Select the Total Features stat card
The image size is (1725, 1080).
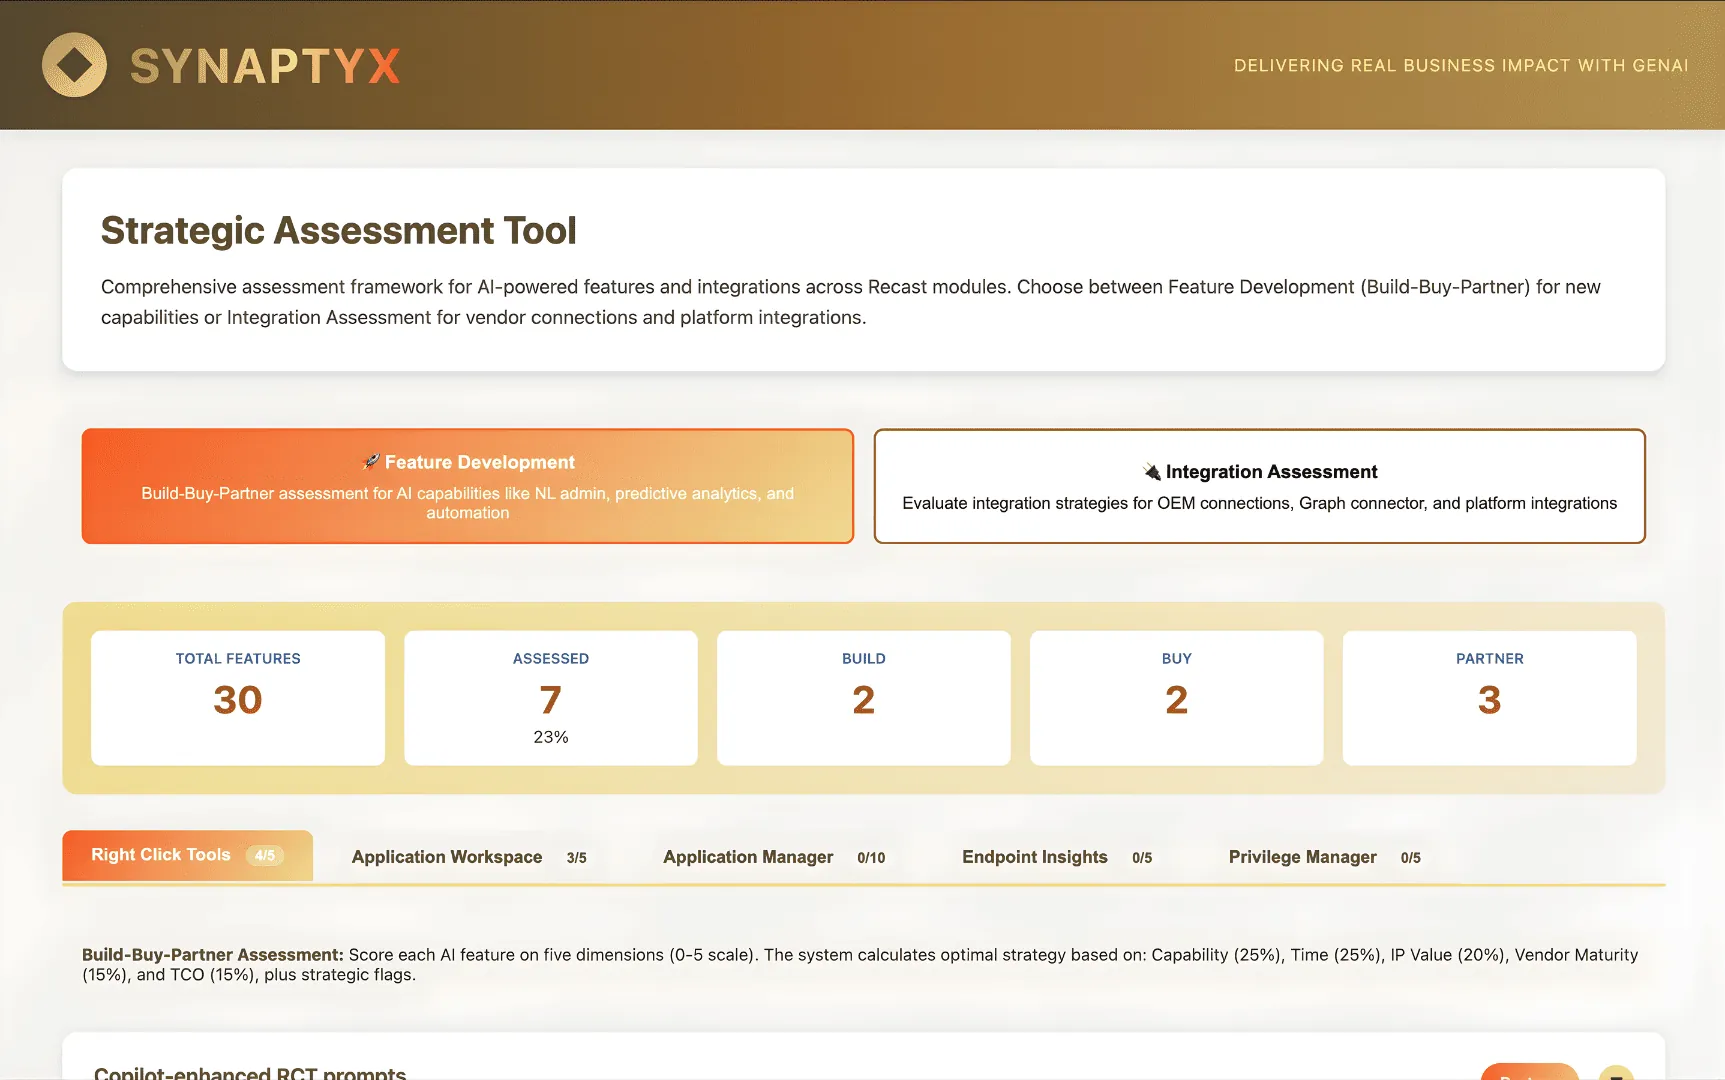coord(238,697)
